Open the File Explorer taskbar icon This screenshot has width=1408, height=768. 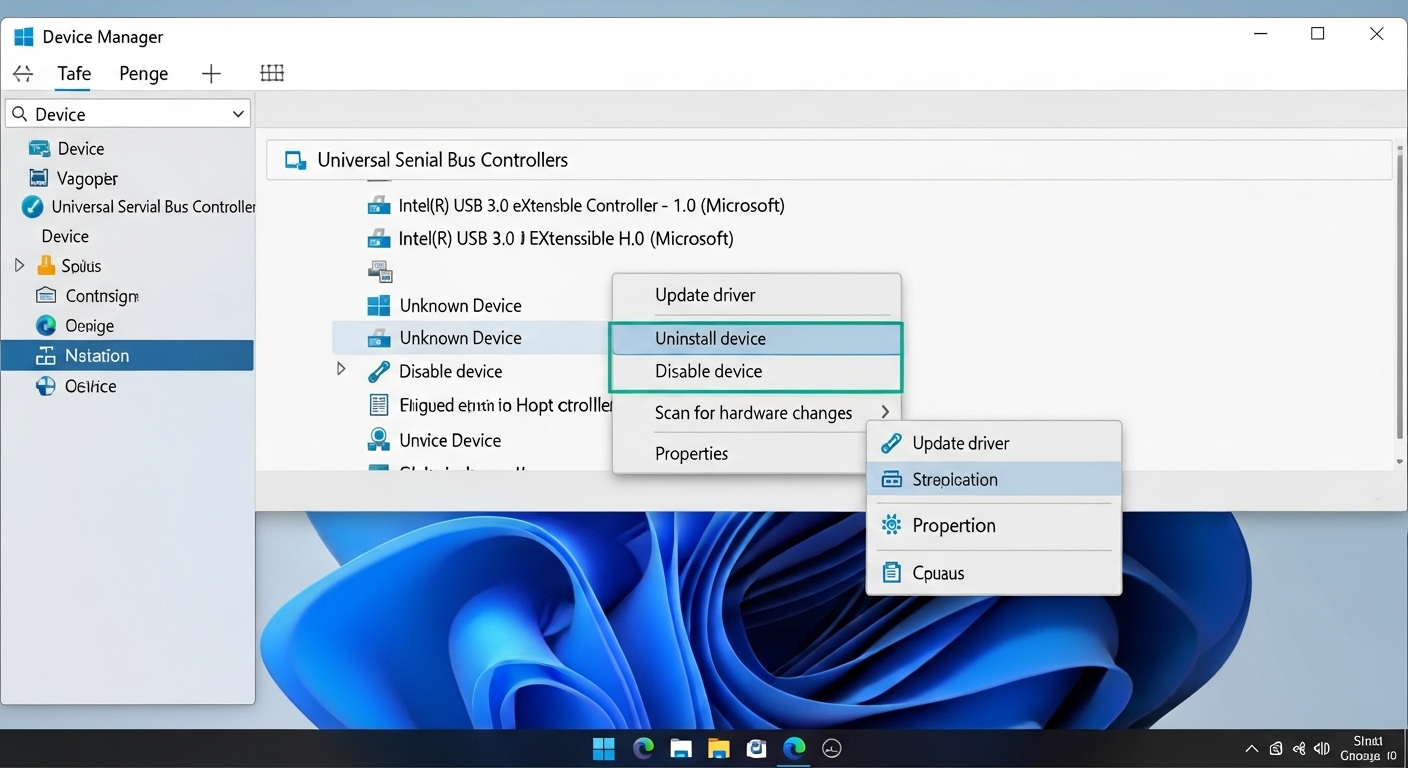click(x=681, y=748)
